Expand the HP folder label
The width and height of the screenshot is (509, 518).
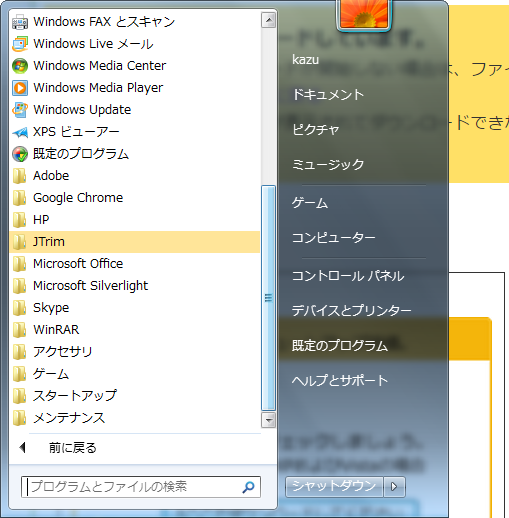coord(41,220)
